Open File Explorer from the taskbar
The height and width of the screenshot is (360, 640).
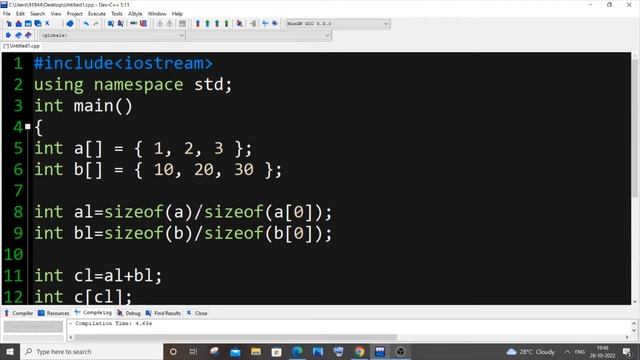[x=256, y=351]
